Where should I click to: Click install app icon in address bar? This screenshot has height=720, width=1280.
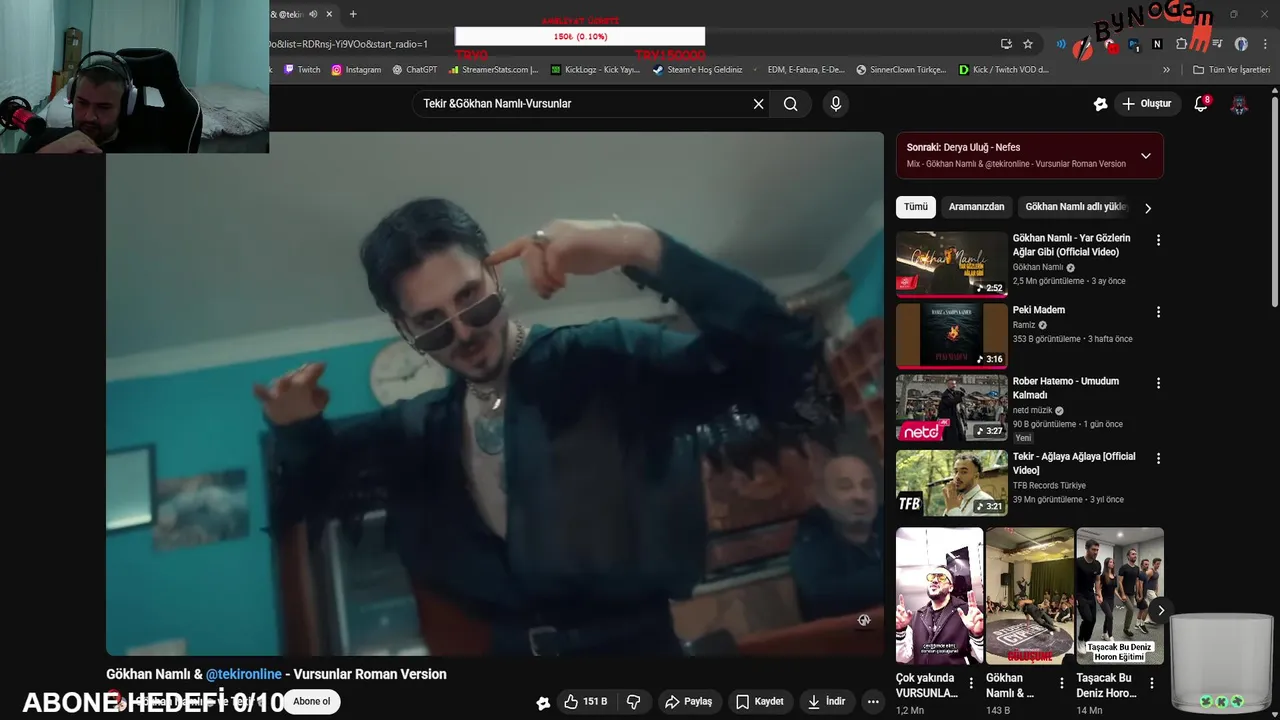1006,44
